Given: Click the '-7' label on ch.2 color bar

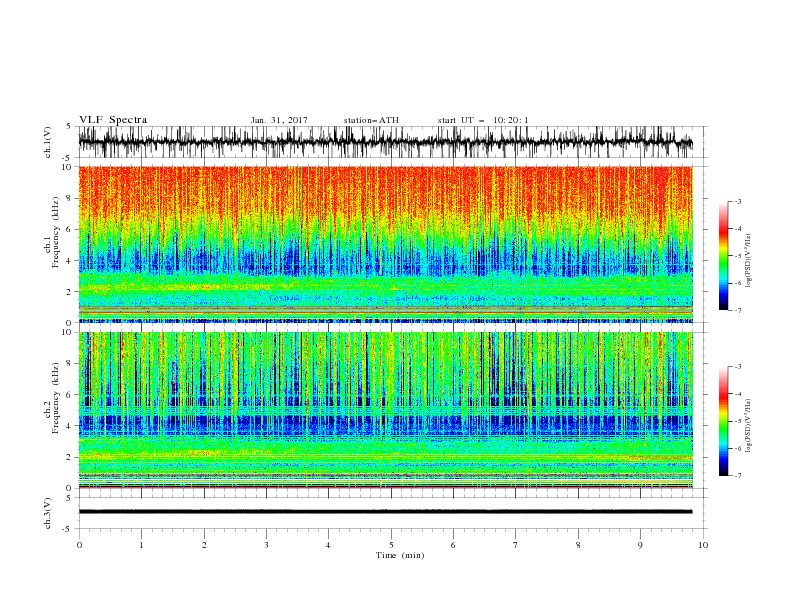Looking at the screenshot, I should click(737, 476).
